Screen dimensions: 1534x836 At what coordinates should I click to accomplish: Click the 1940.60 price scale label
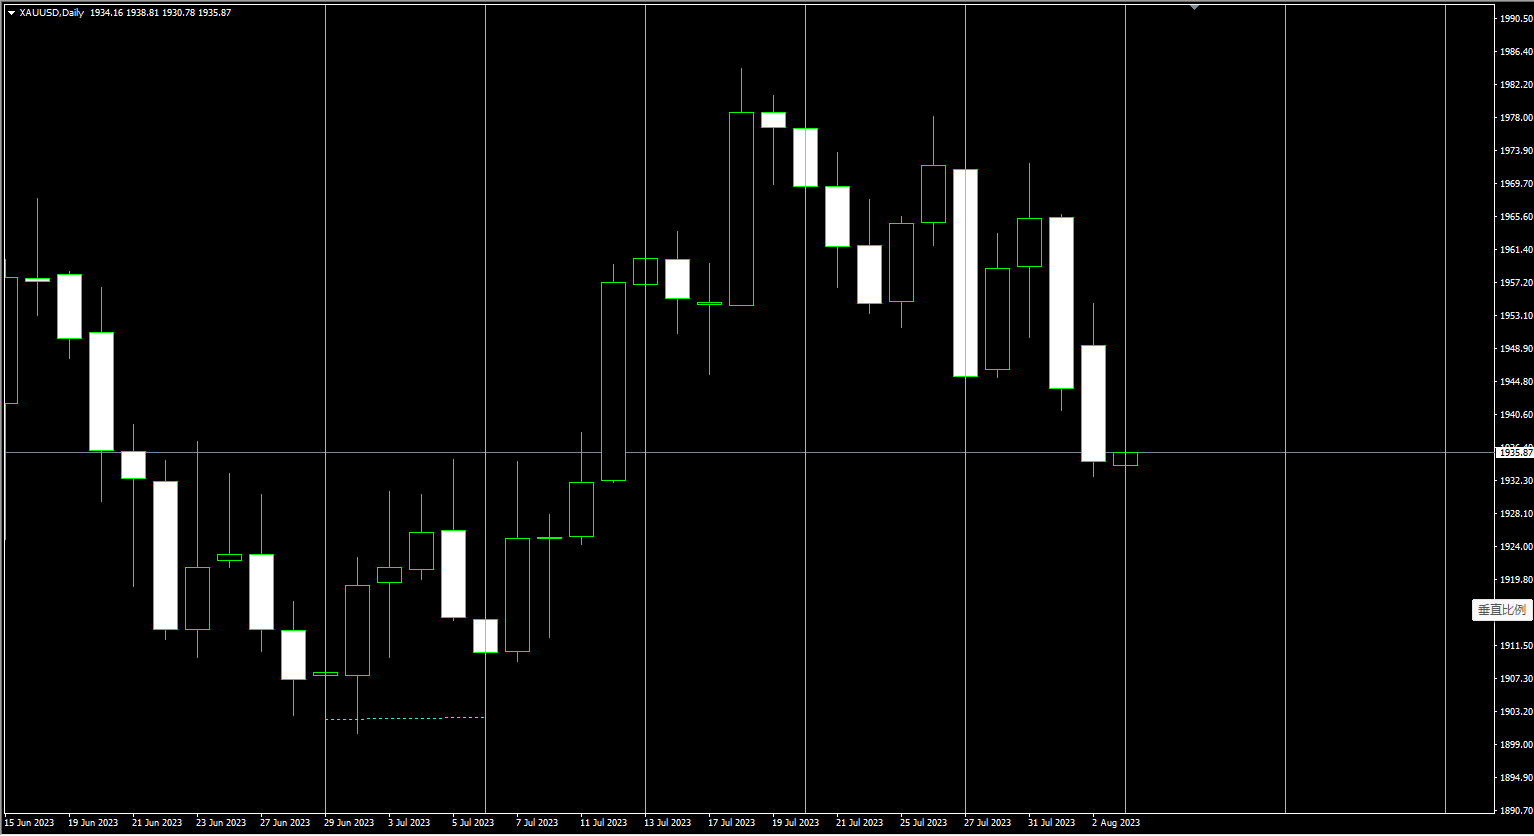(1516, 415)
